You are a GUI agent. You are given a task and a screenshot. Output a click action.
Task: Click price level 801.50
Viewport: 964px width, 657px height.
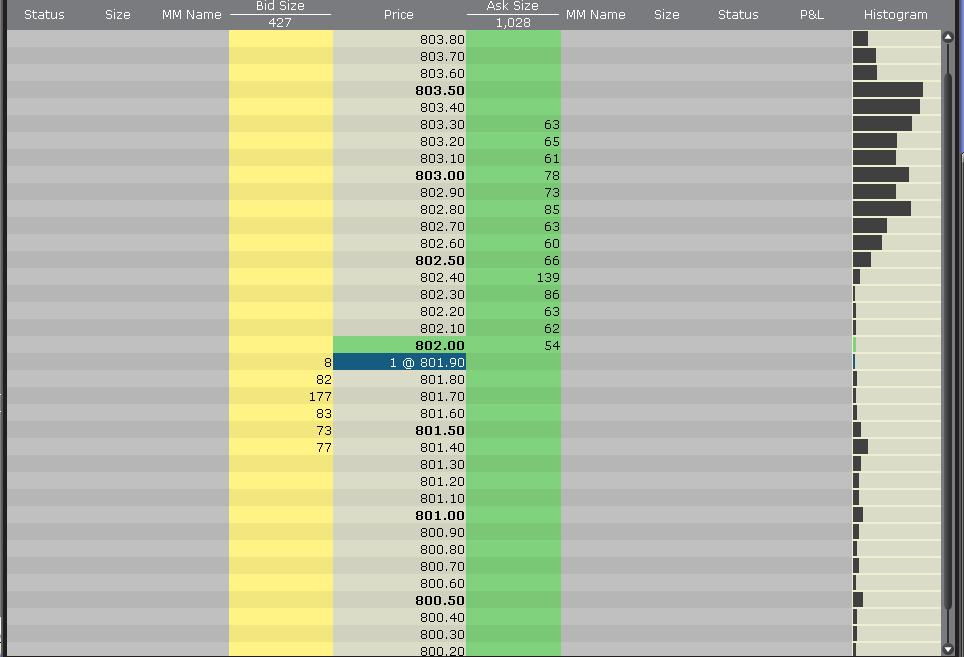pyautogui.click(x=400, y=430)
